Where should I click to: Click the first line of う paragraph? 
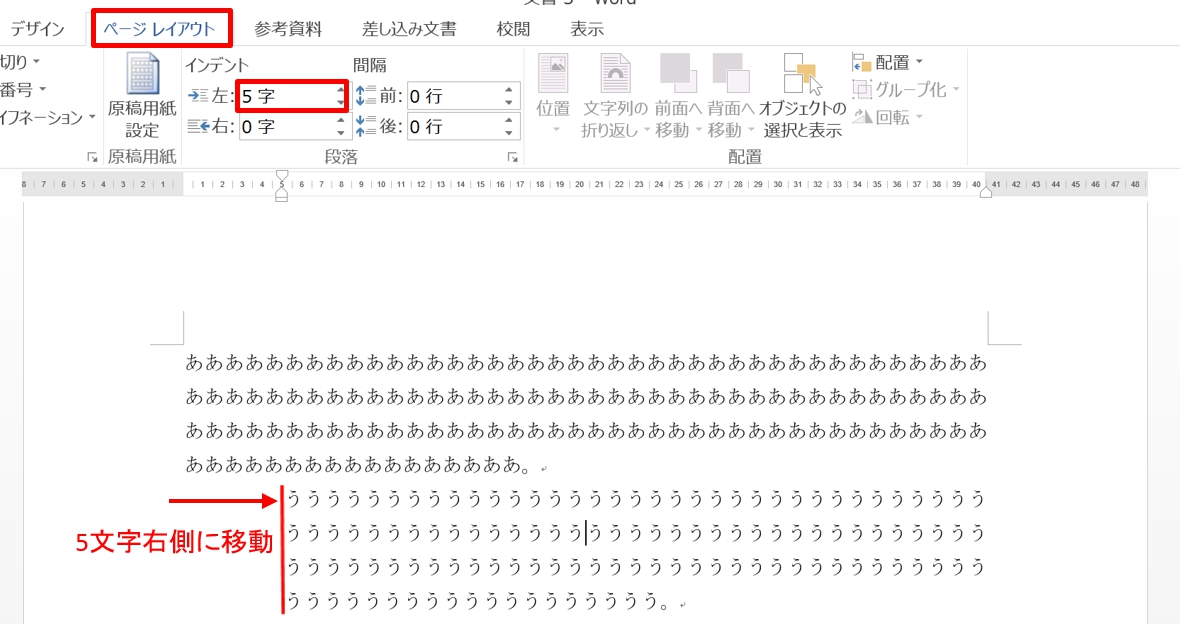pos(636,499)
